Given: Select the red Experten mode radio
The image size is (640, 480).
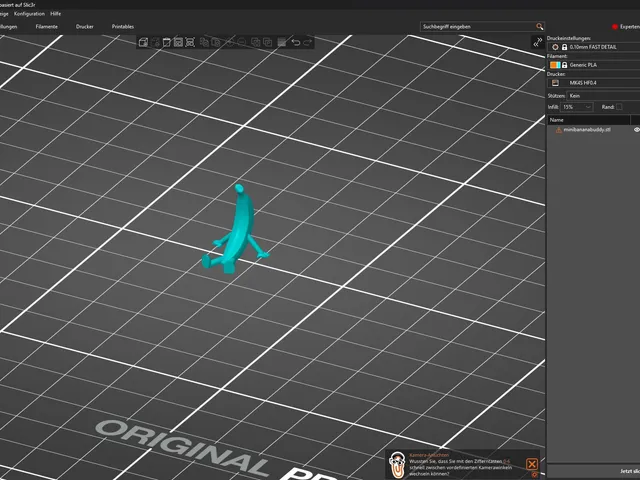Looking at the screenshot, I should tap(615, 27).
